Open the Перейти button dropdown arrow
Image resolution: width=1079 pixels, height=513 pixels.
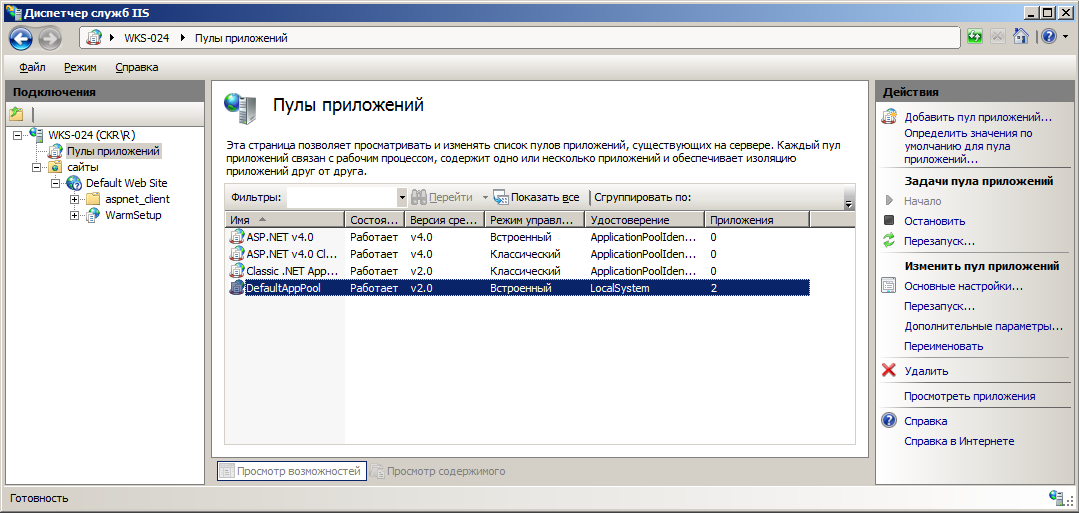click(484, 198)
